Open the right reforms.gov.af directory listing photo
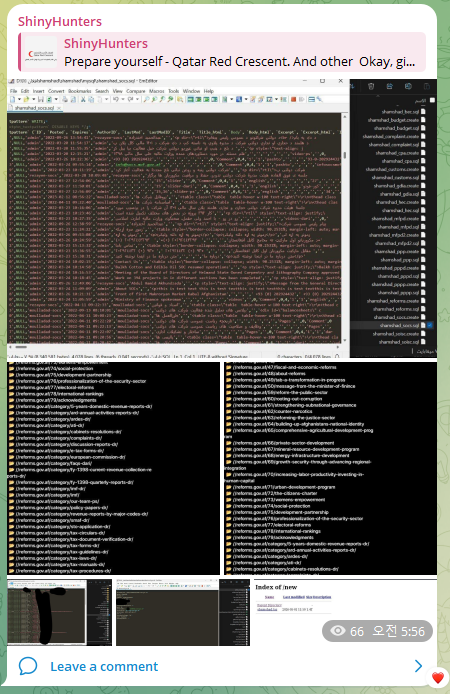 330,469
